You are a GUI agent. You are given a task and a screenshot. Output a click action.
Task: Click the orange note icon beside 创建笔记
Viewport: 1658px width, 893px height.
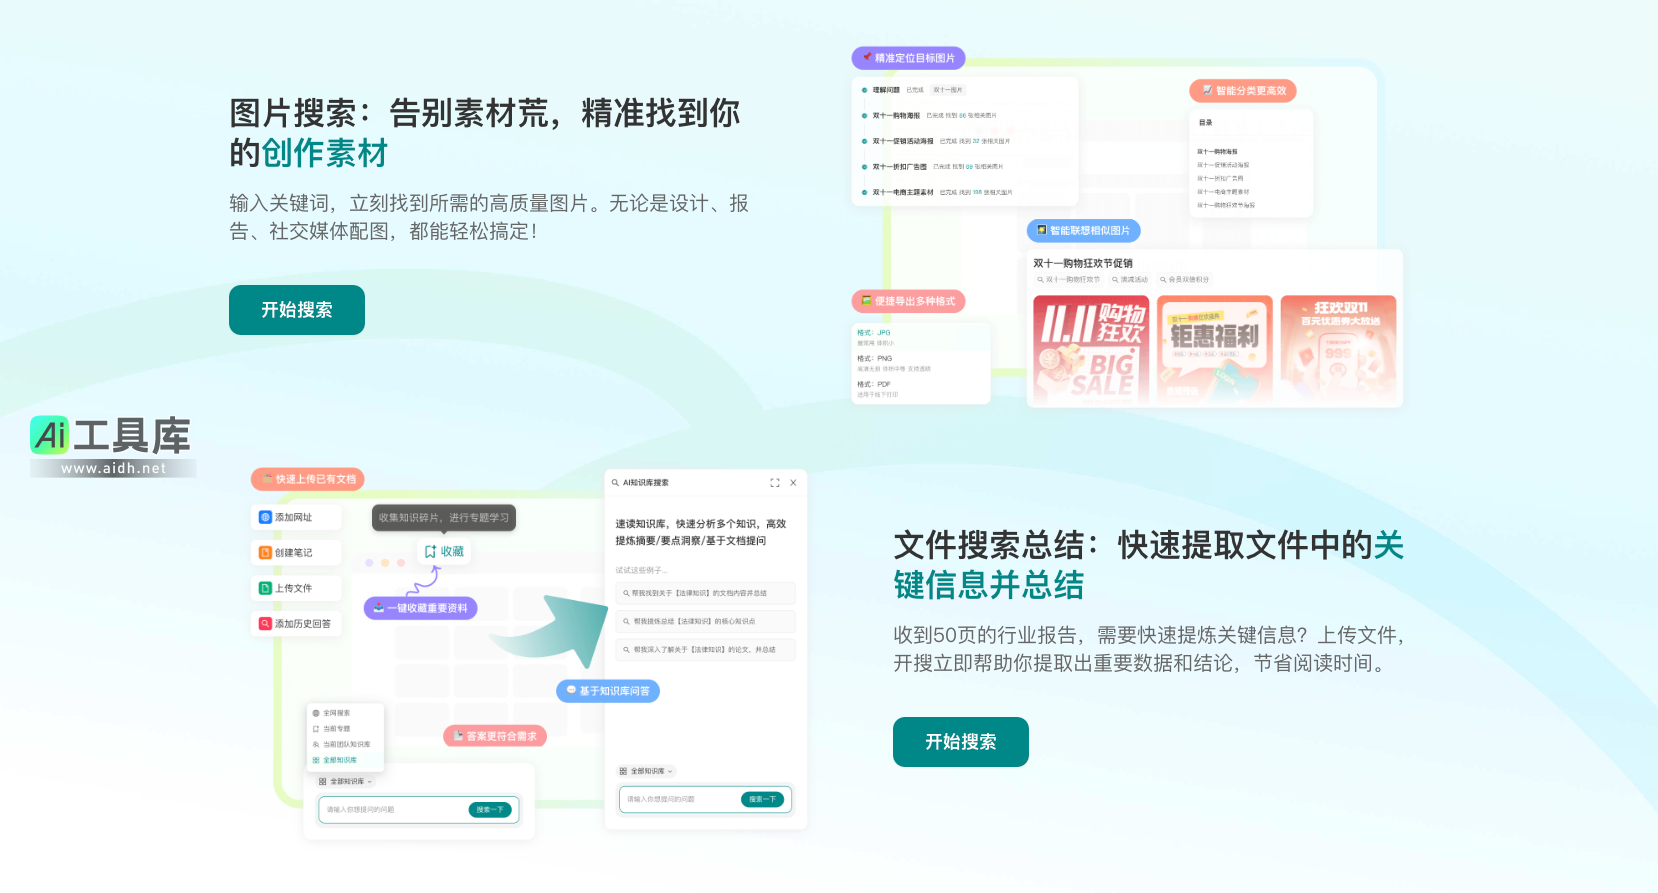point(265,553)
